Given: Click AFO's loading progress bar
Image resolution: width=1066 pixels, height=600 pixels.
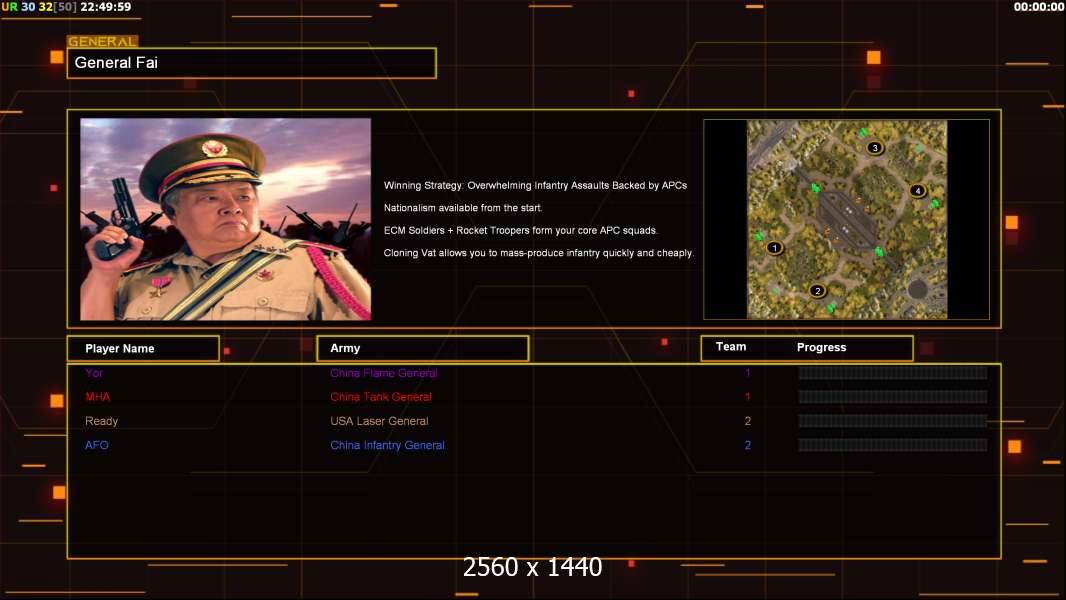Looking at the screenshot, I should click(x=893, y=445).
